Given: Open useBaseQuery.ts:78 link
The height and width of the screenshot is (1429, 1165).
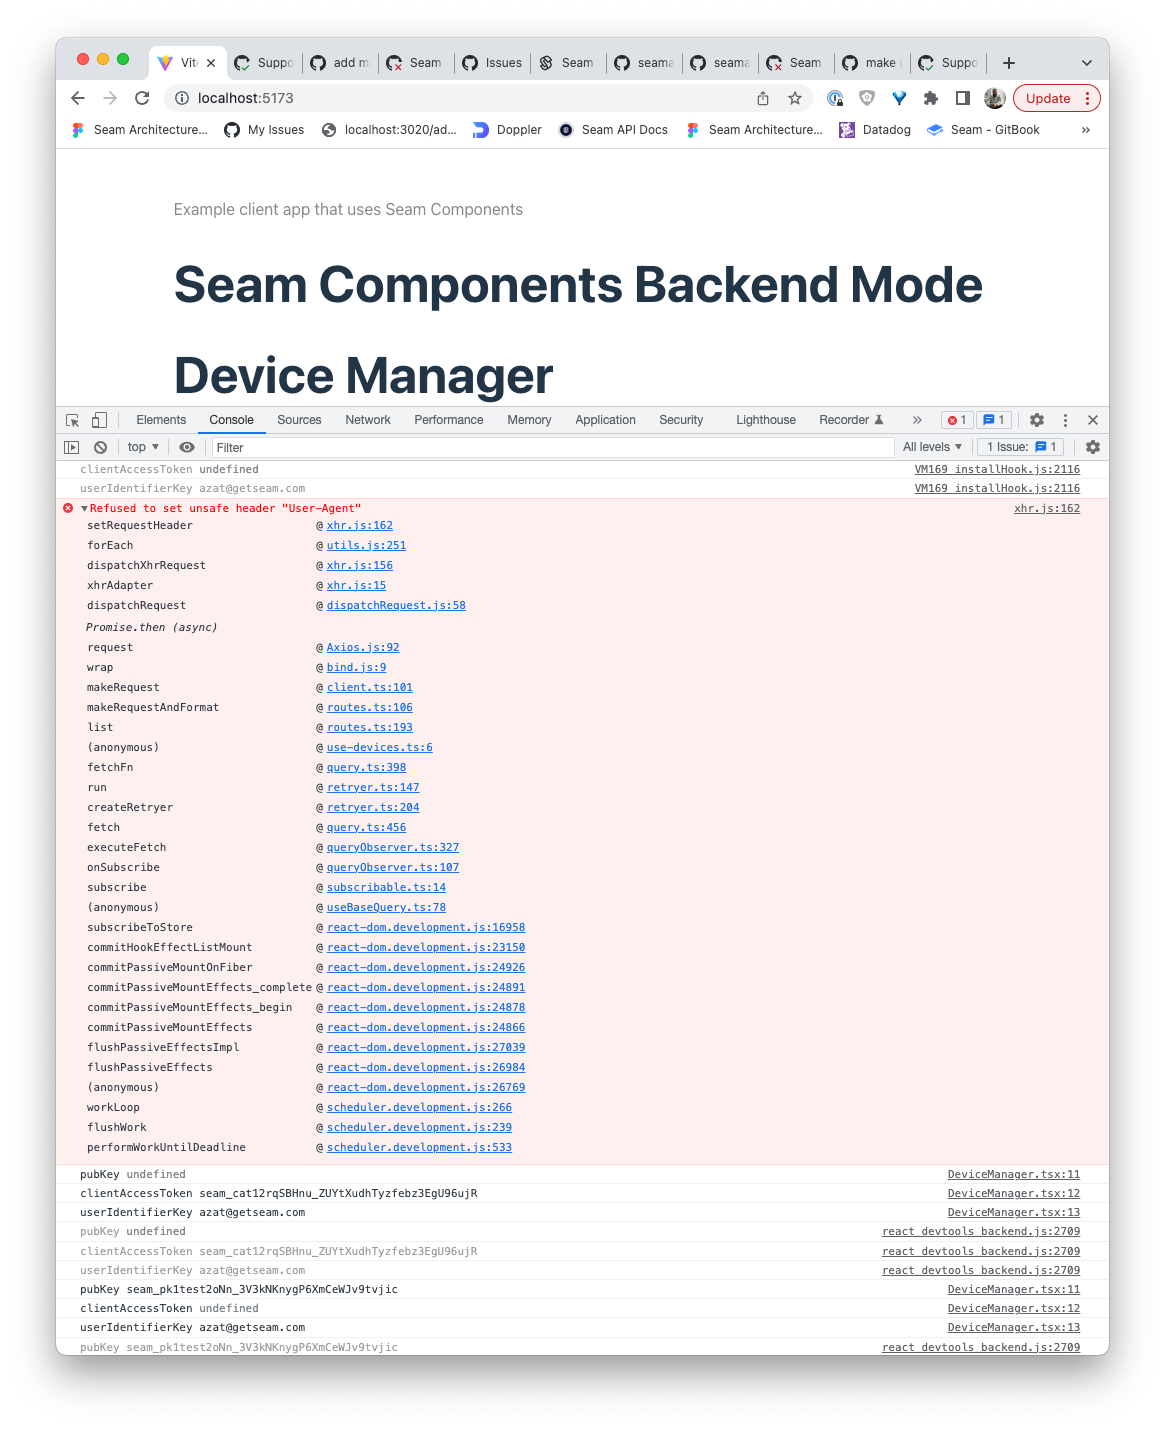Looking at the screenshot, I should [x=386, y=908].
